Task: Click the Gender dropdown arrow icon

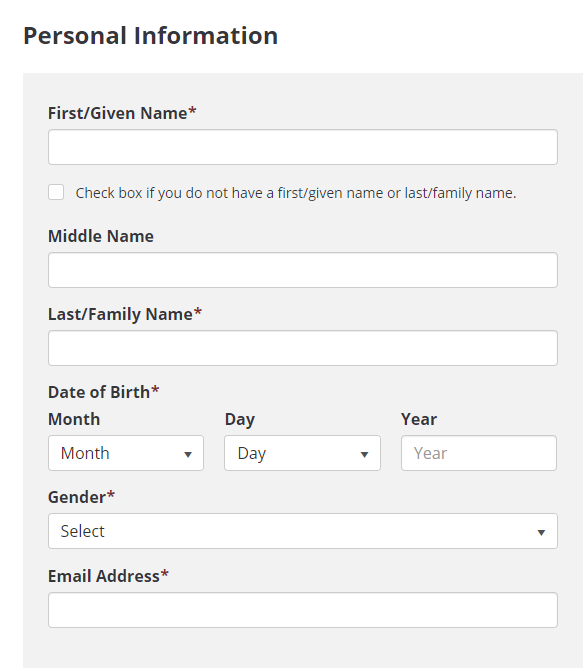Action: click(x=541, y=532)
